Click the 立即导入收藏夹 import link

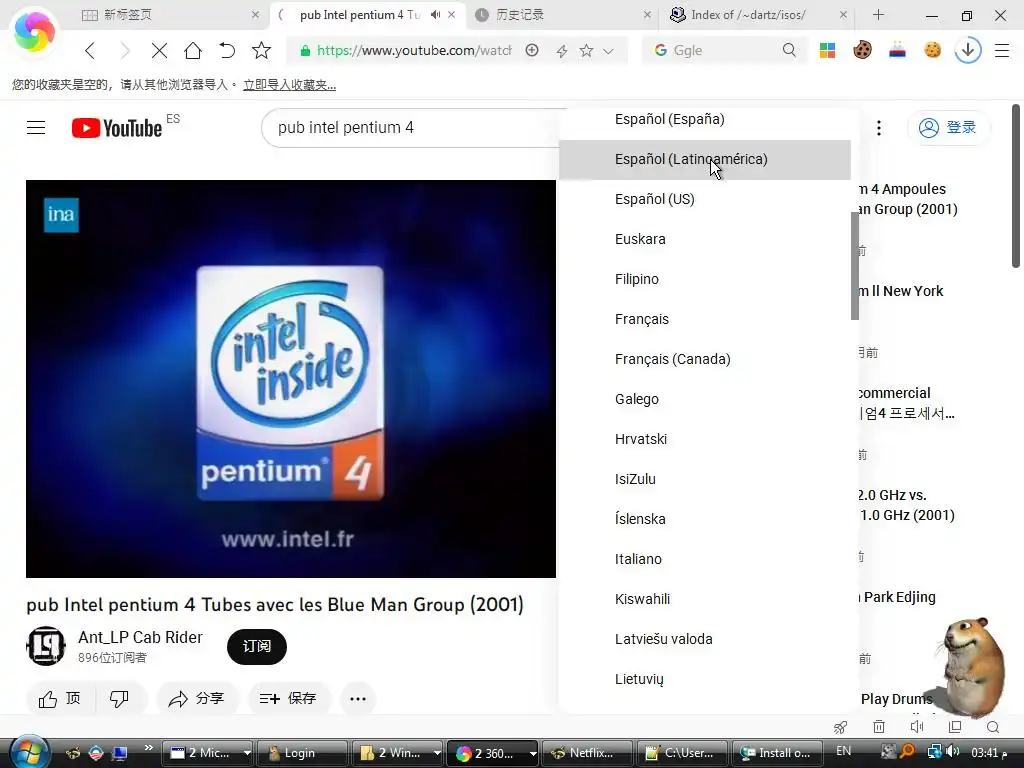point(289,84)
